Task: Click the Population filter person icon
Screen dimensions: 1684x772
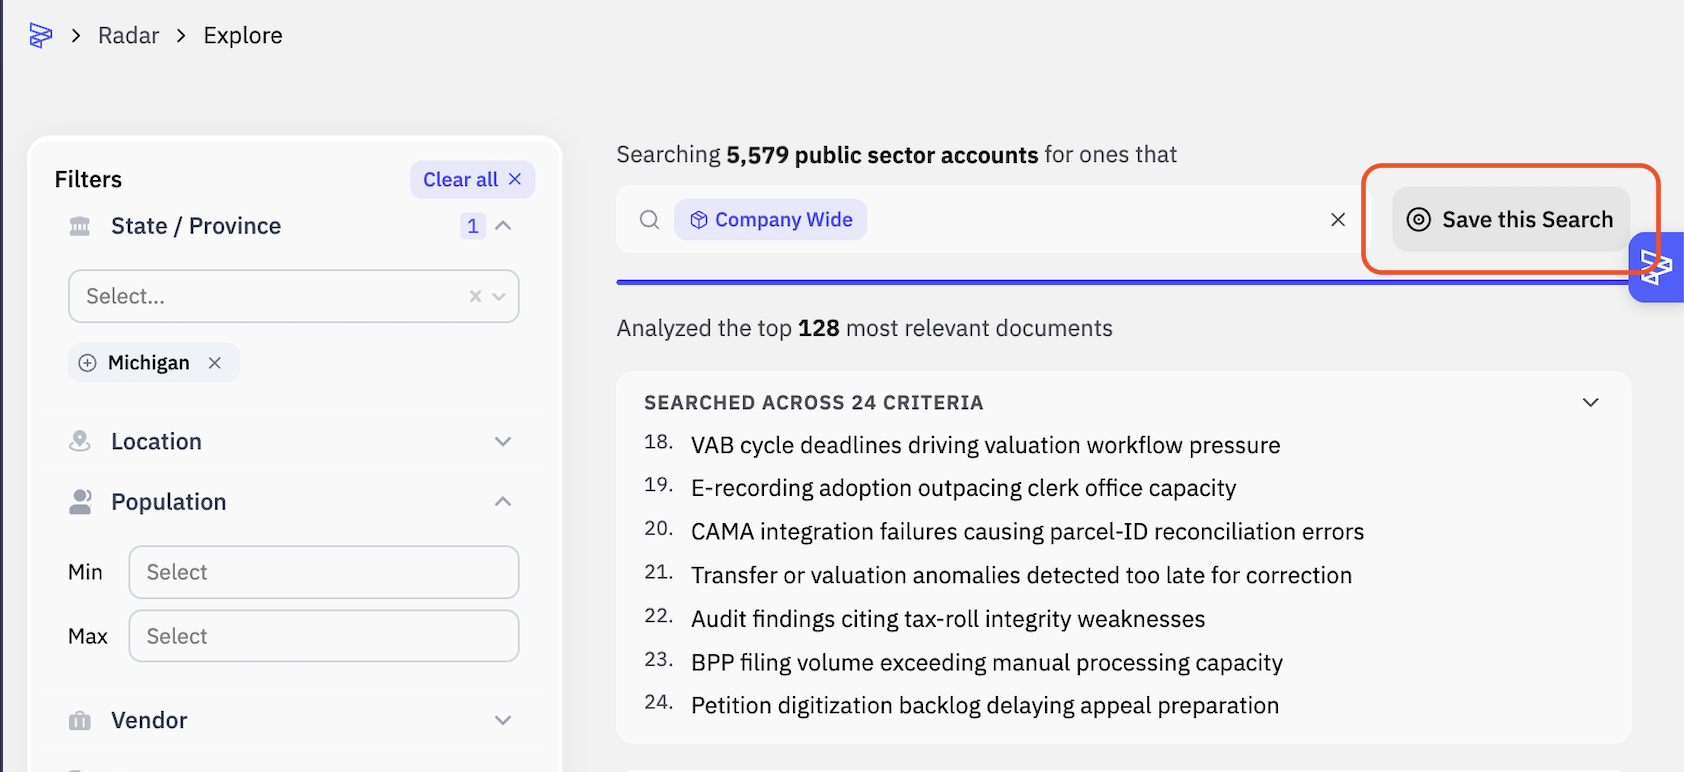Action: click(x=80, y=502)
